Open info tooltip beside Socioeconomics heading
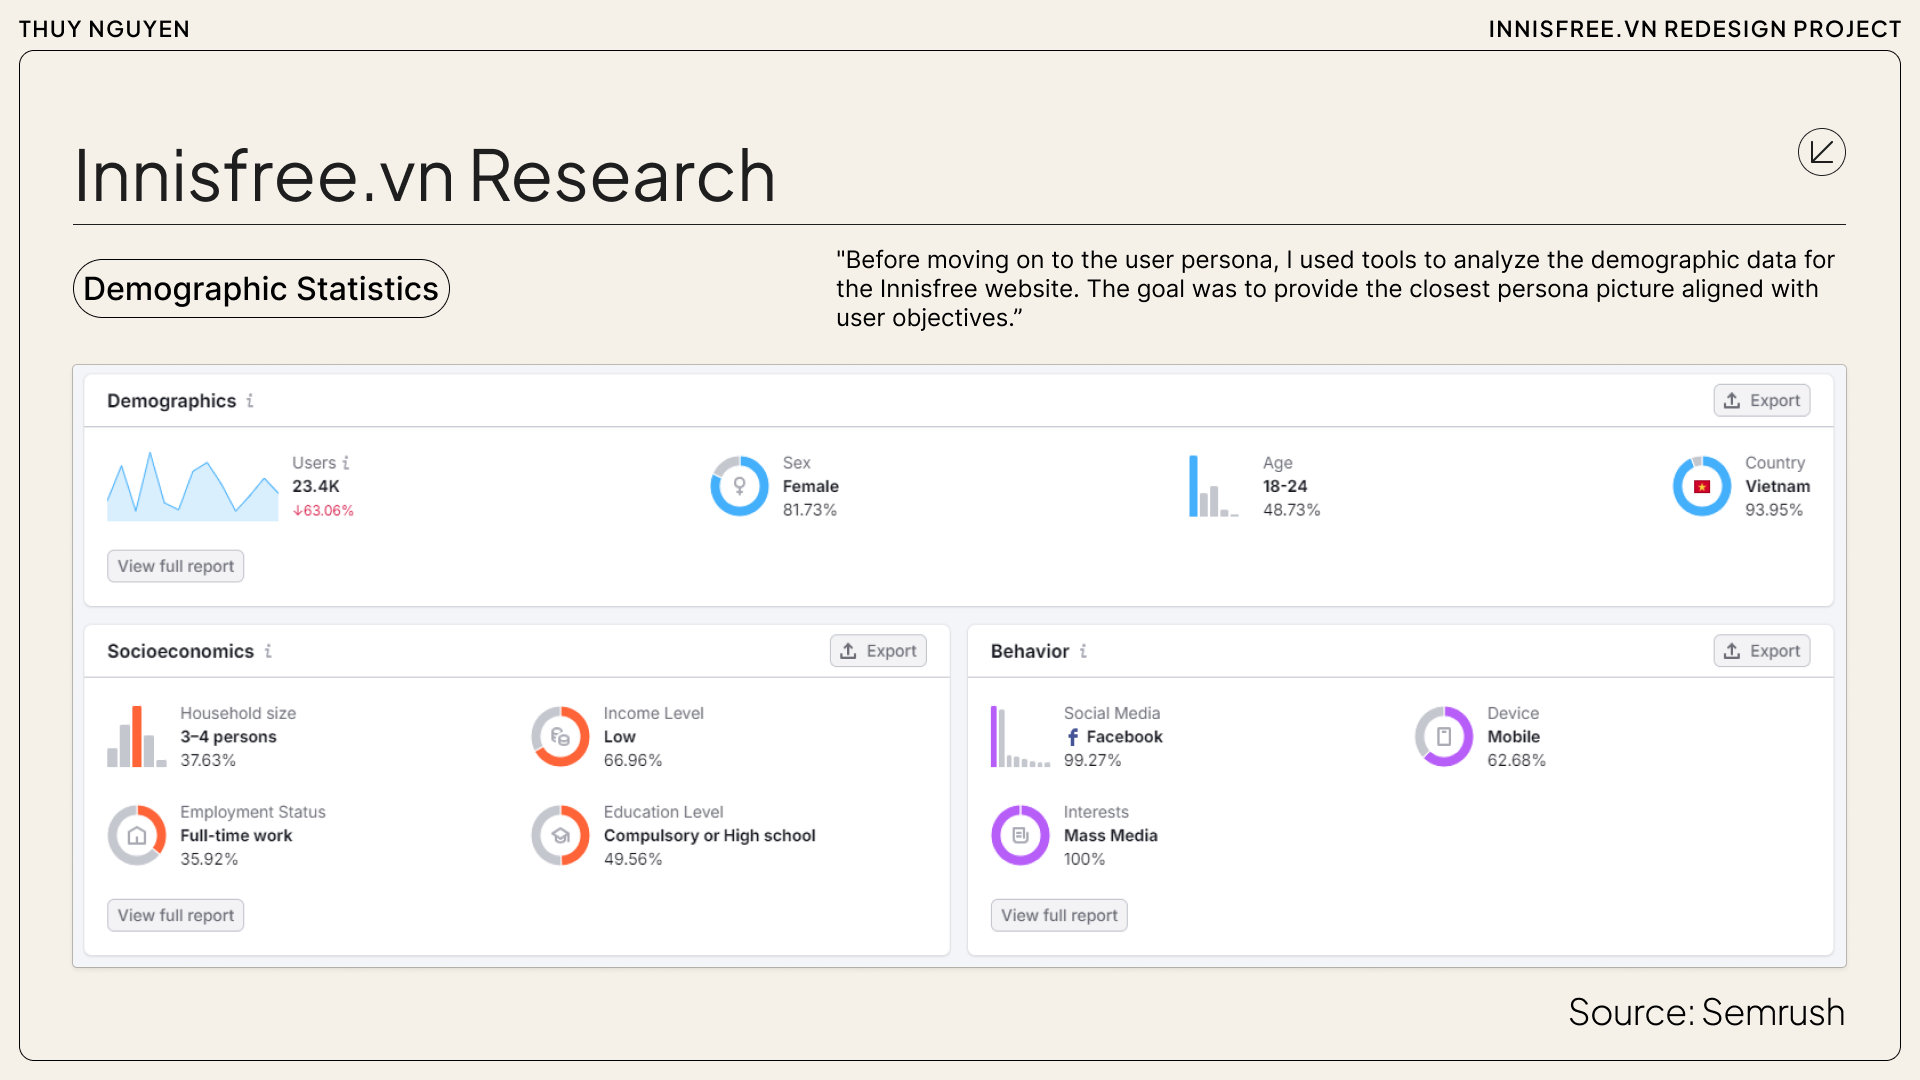 coord(268,651)
